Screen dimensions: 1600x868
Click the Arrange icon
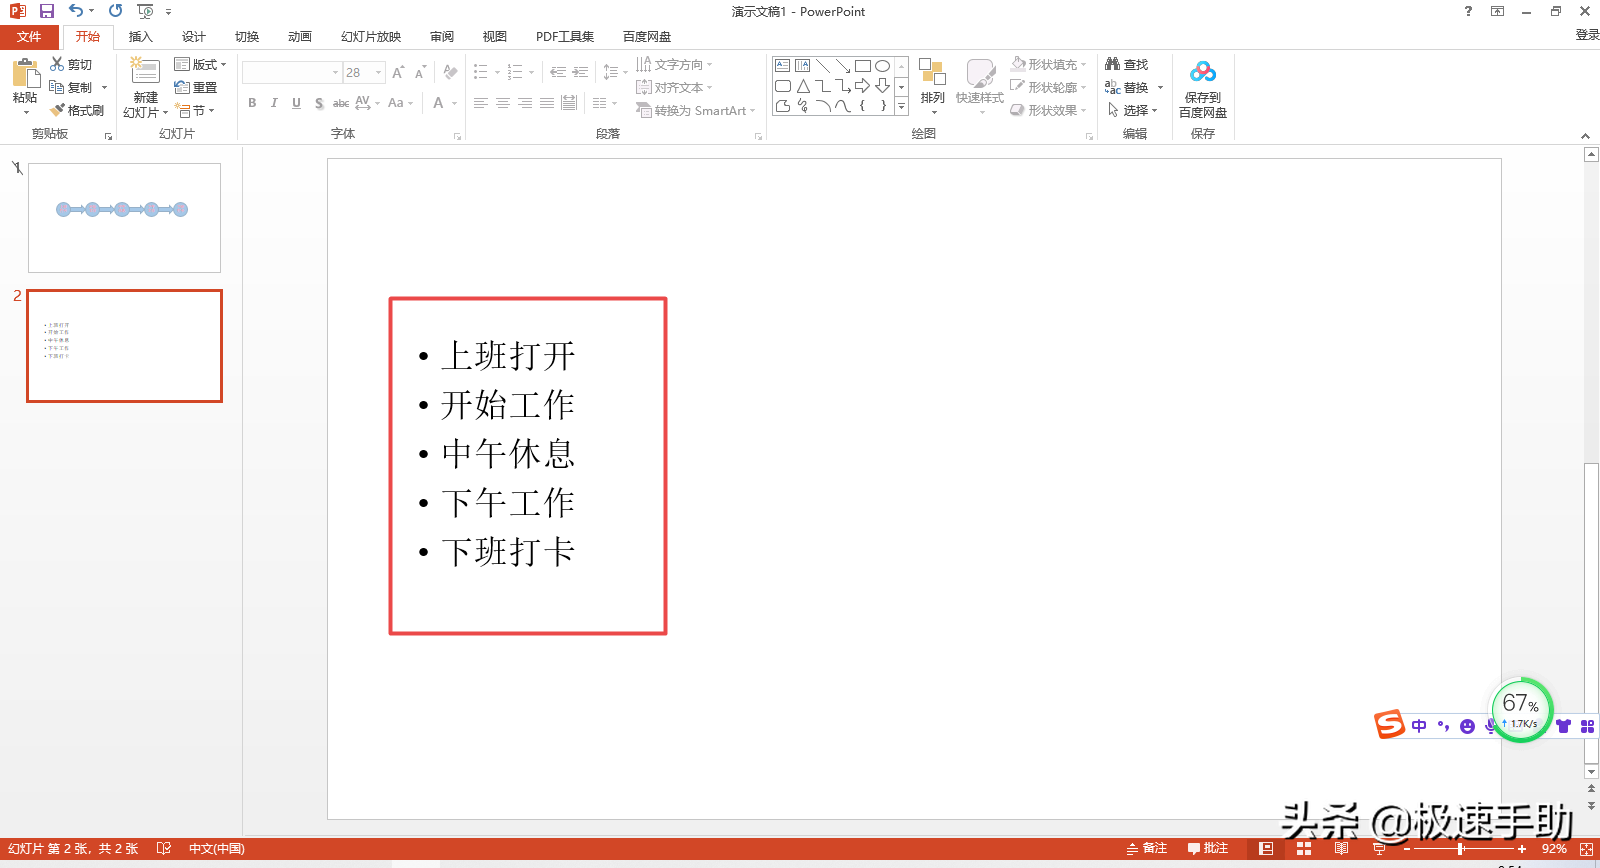(932, 72)
